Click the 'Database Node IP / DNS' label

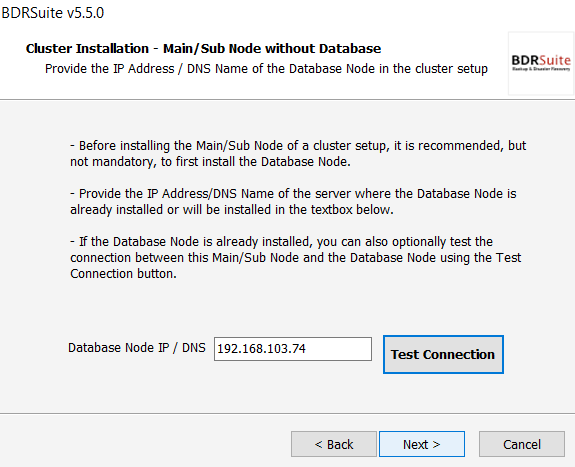137,347
